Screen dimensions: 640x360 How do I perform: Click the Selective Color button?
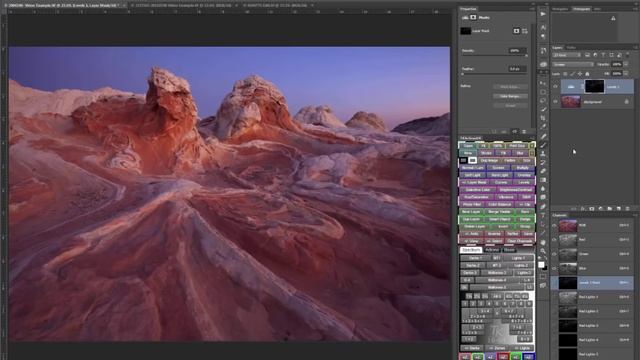pyautogui.click(x=478, y=190)
